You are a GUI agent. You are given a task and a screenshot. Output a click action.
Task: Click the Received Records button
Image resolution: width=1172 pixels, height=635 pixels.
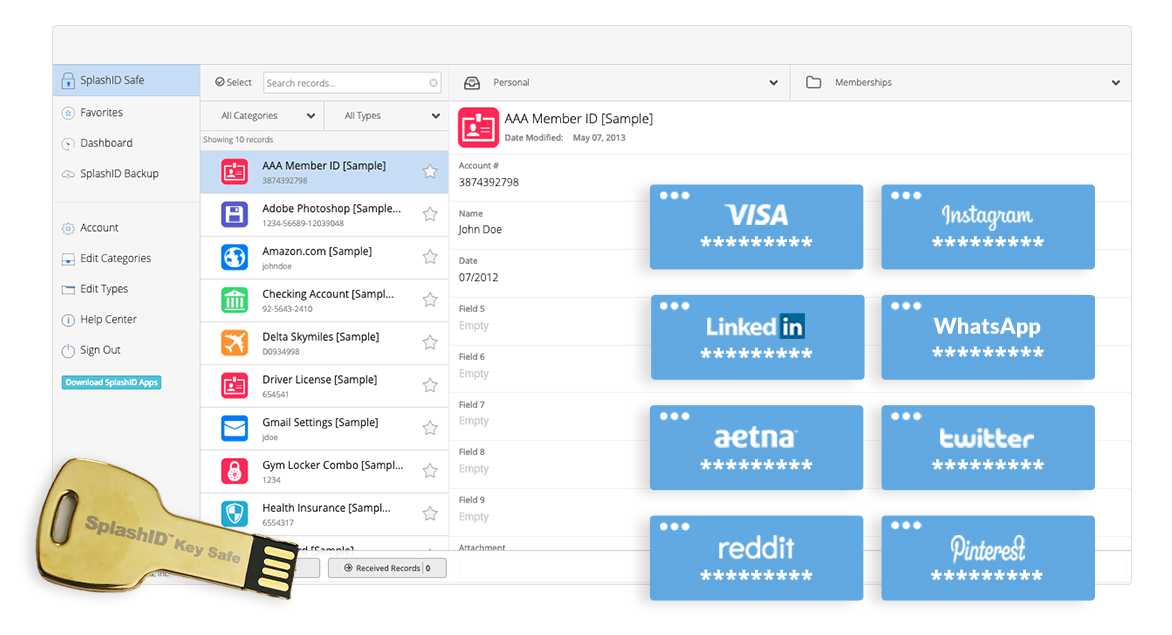pos(387,569)
